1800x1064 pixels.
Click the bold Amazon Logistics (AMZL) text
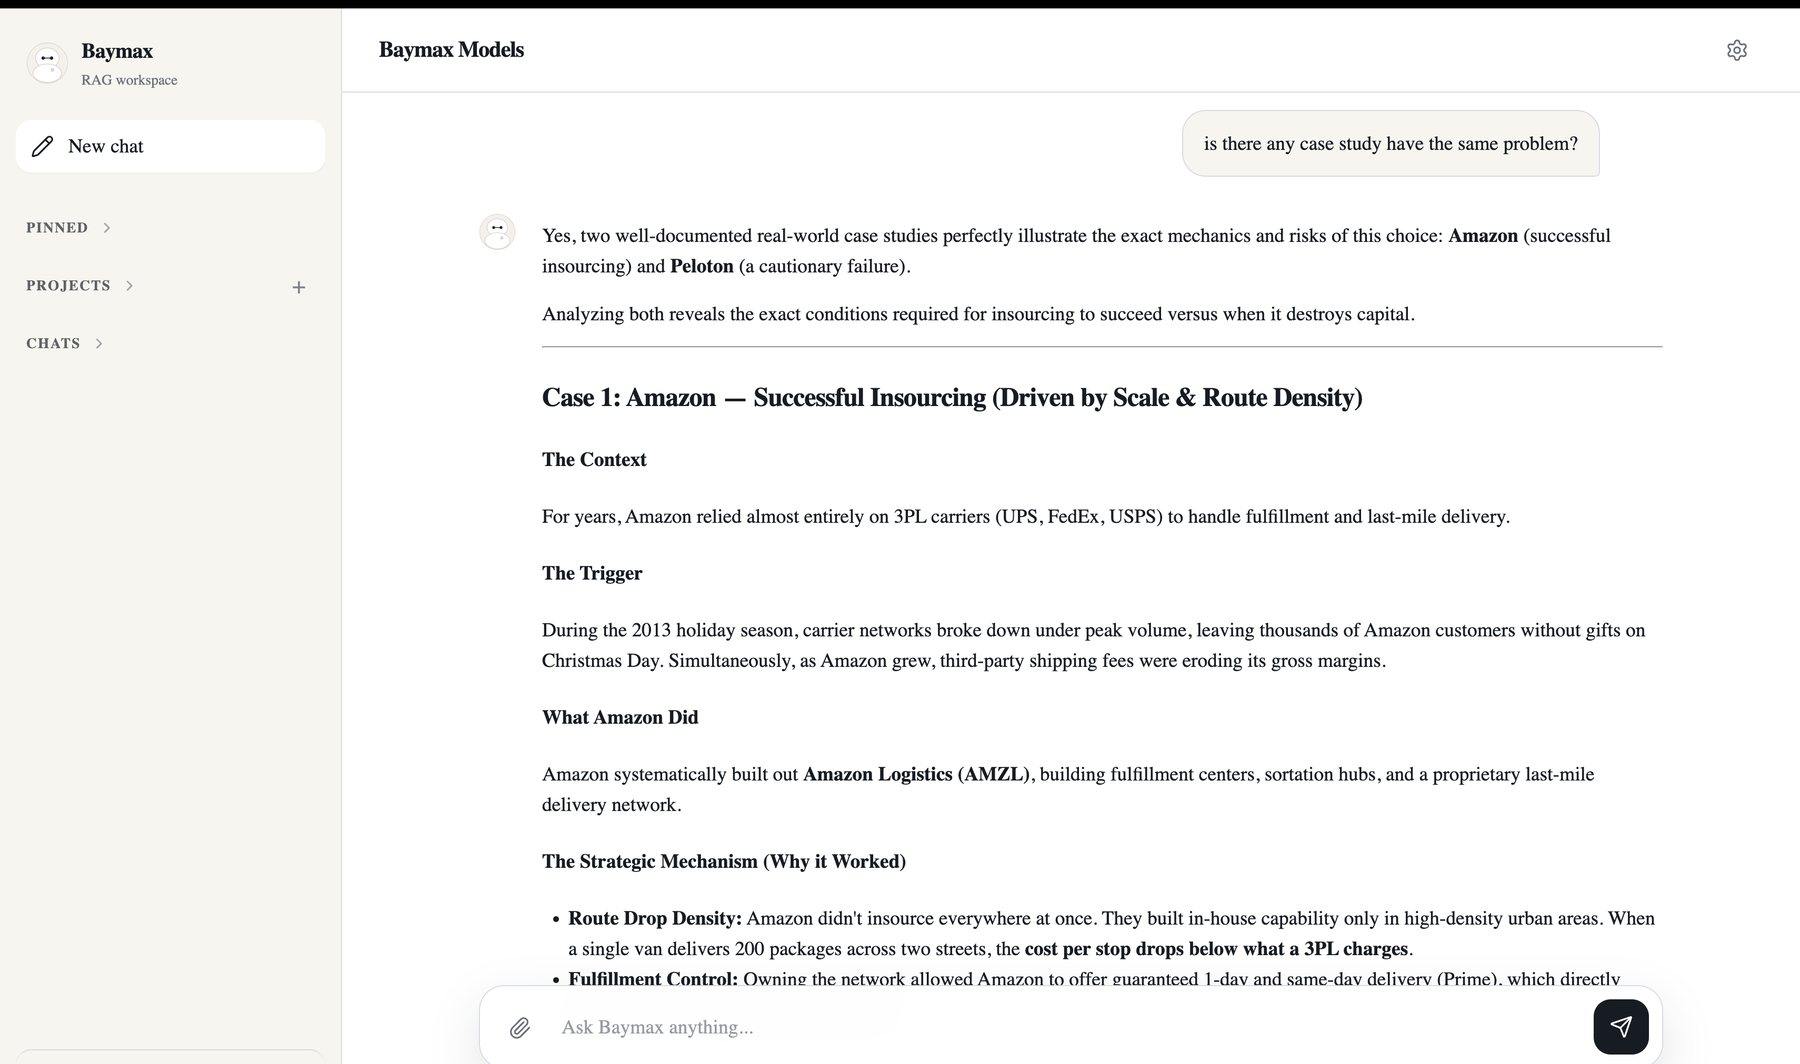click(916, 775)
